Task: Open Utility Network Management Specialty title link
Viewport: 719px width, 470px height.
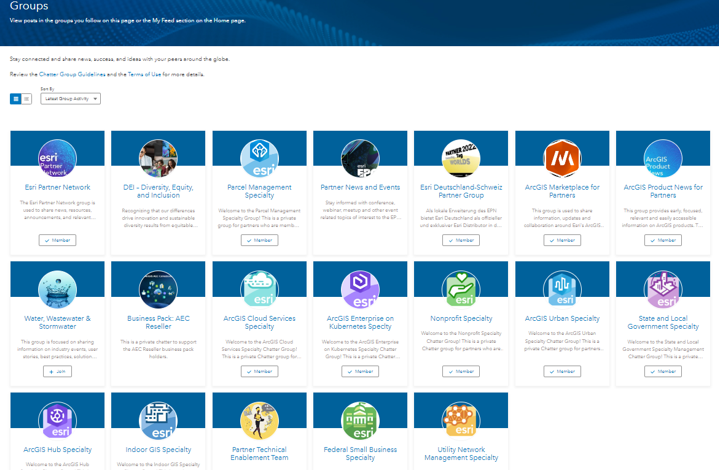Action: (x=461, y=453)
